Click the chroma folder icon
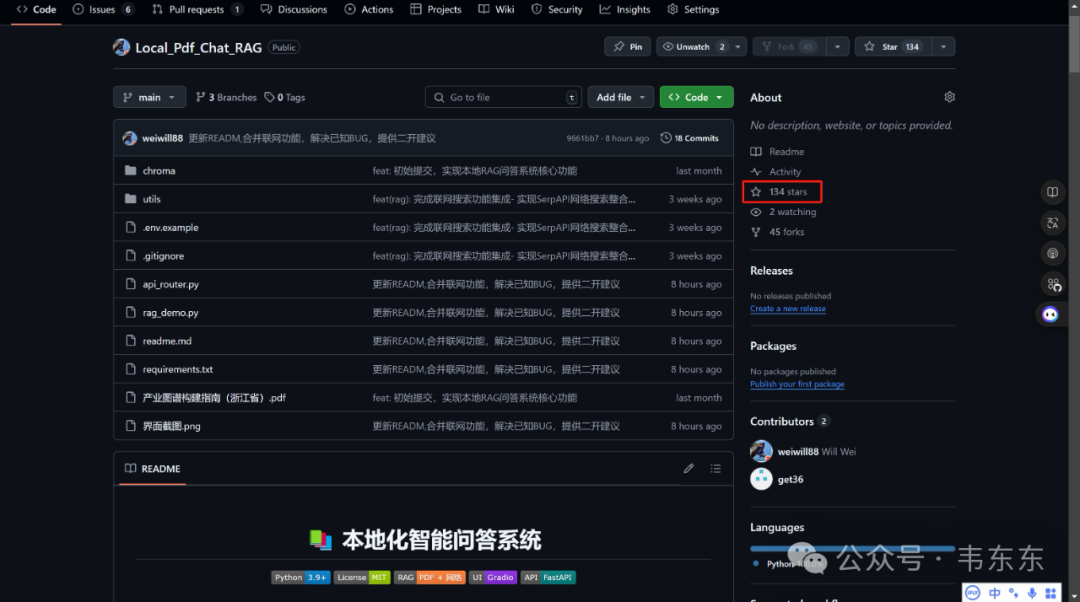The width and height of the screenshot is (1080, 602). tap(130, 170)
